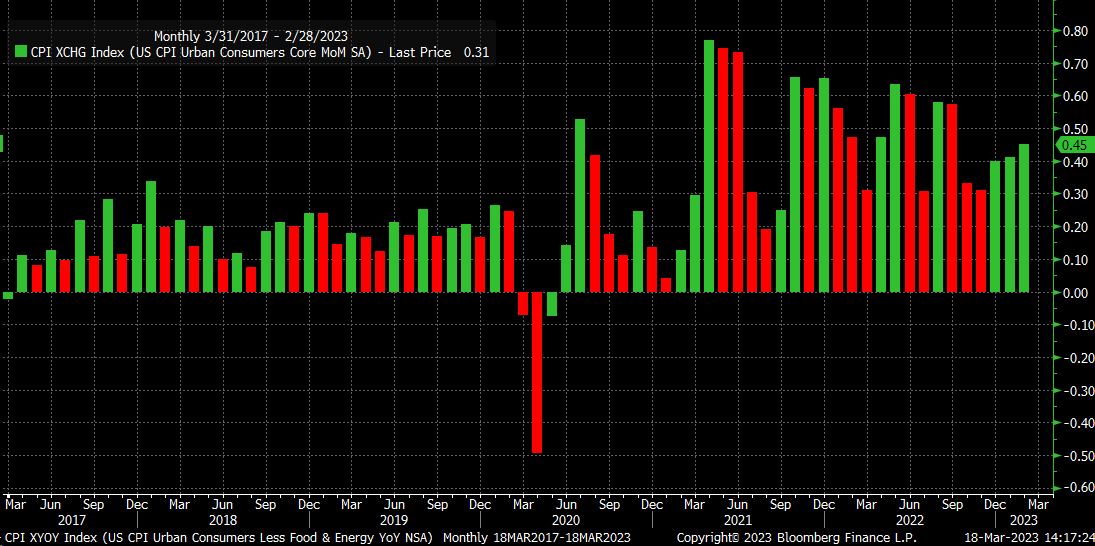Click the 0.80 label on the y-axis
The width and height of the screenshot is (1095, 546).
point(1075,31)
